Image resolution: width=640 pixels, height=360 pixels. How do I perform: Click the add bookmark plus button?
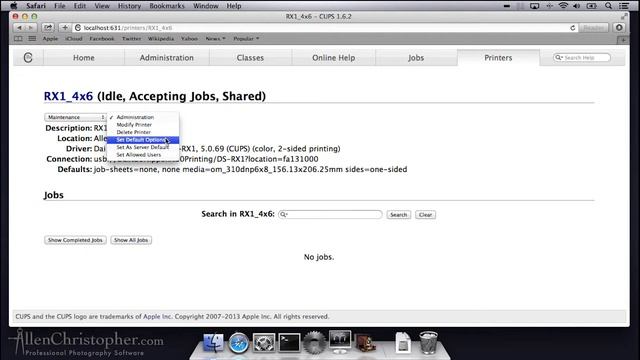pyautogui.click(x=65, y=28)
